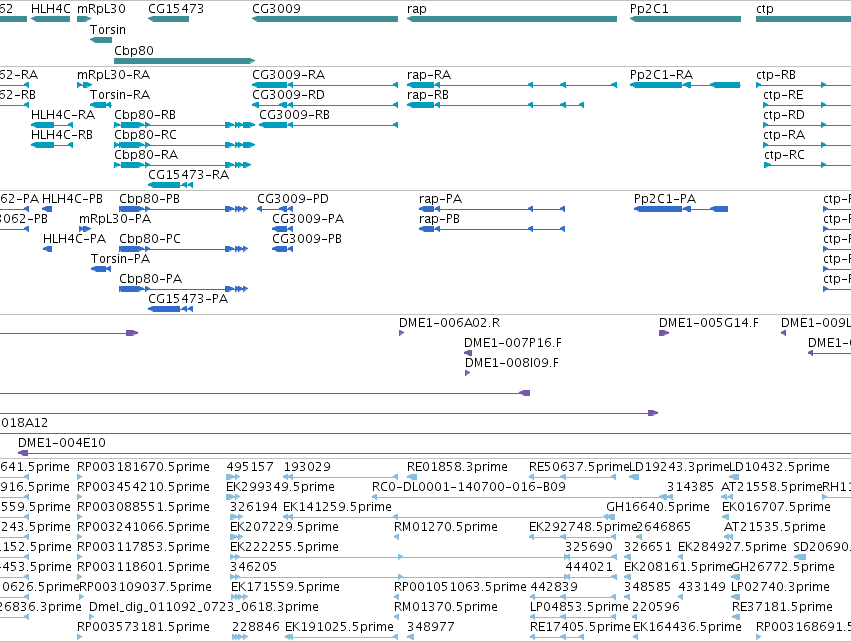Click EST RM01270.5prime
851x642 pixels.
(446, 527)
